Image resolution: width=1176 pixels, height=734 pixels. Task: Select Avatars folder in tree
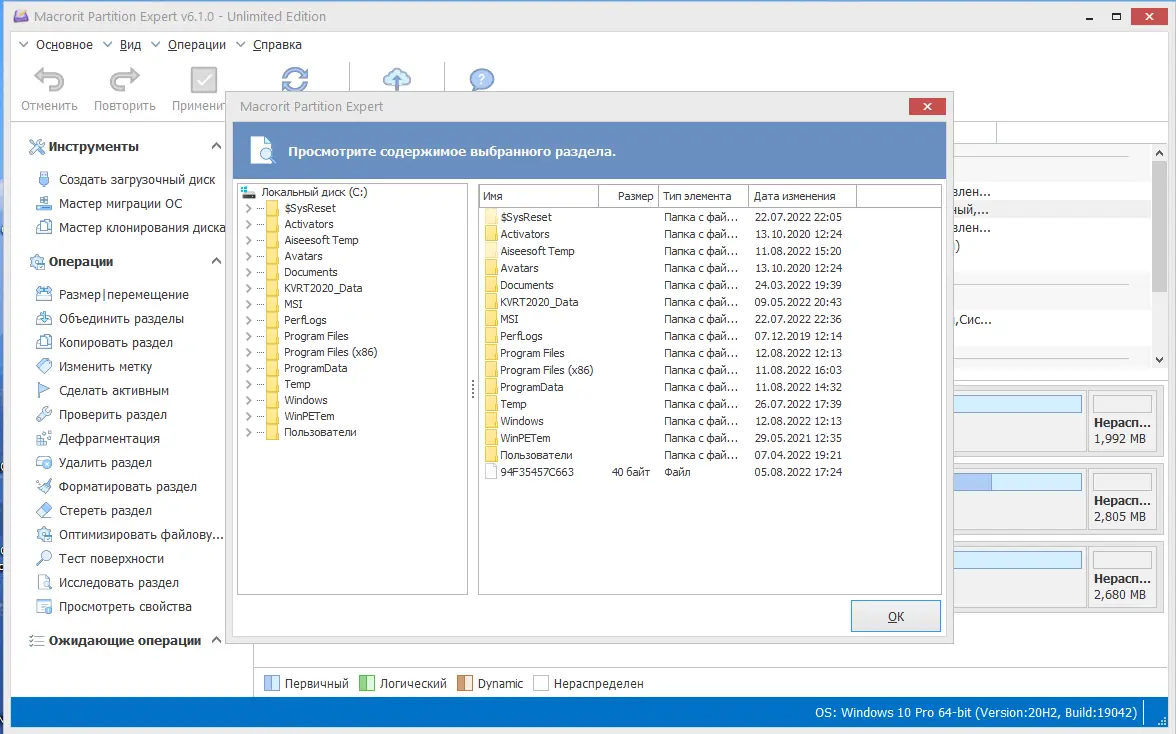point(303,256)
